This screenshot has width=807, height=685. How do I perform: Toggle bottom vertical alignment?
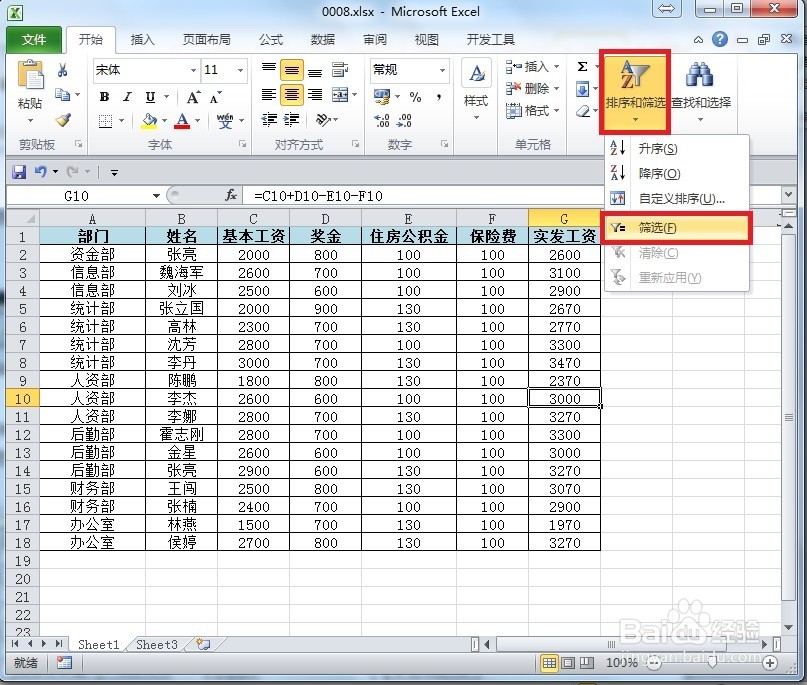point(315,71)
